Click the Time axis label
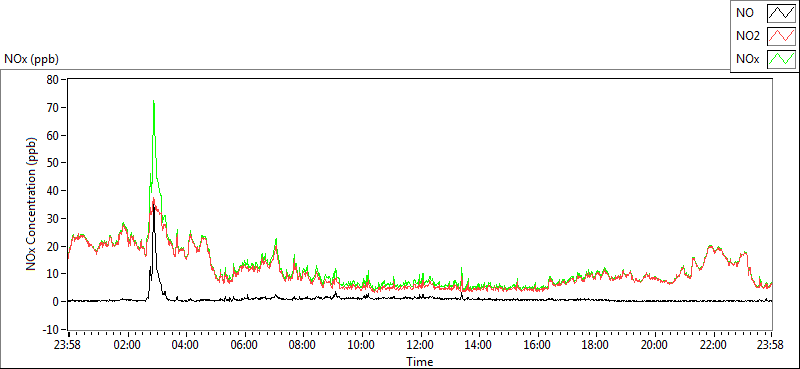Viewport: 800px width, 369px height. tap(419, 362)
